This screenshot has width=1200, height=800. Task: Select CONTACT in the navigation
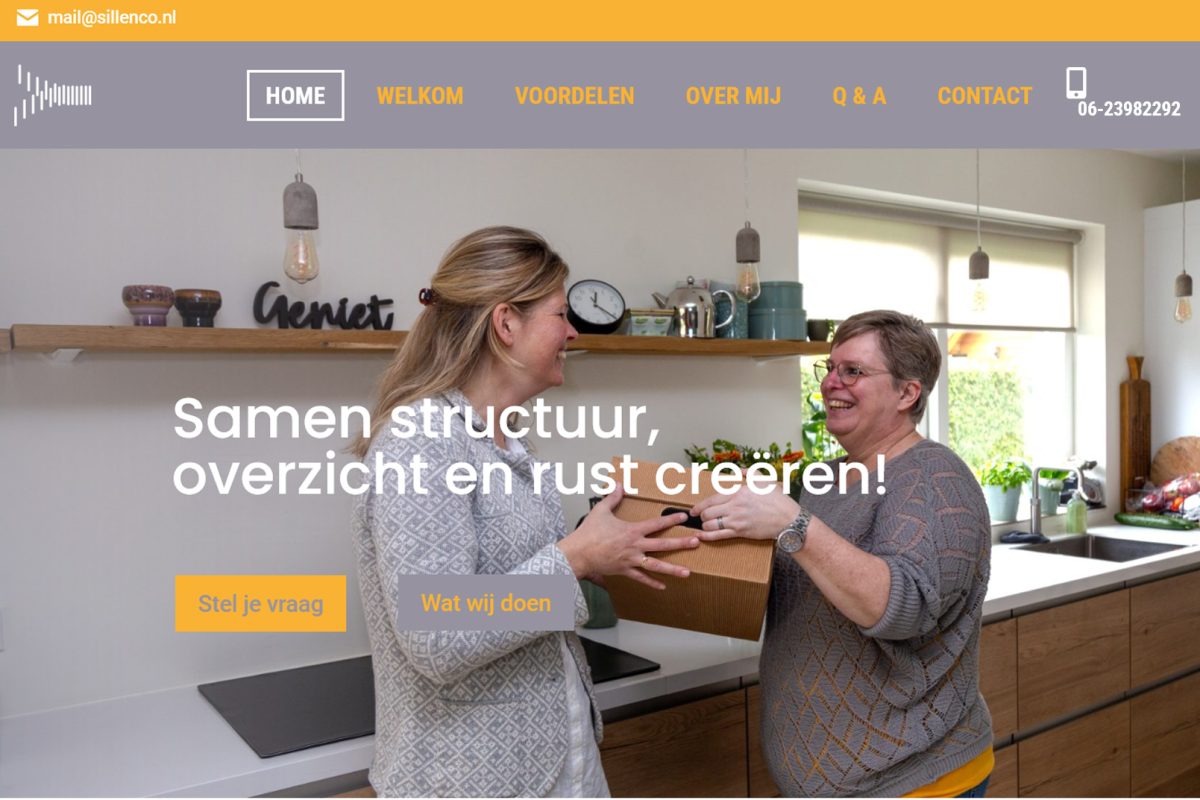click(x=985, y=96)
